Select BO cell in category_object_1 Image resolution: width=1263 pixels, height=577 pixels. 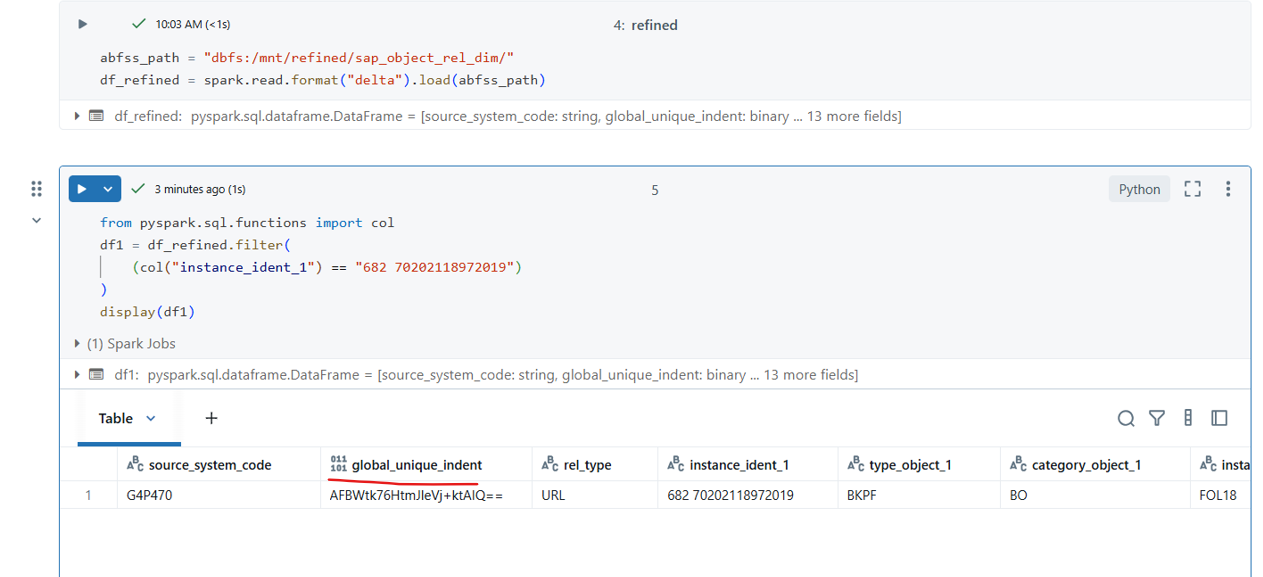coord(1095,495)
